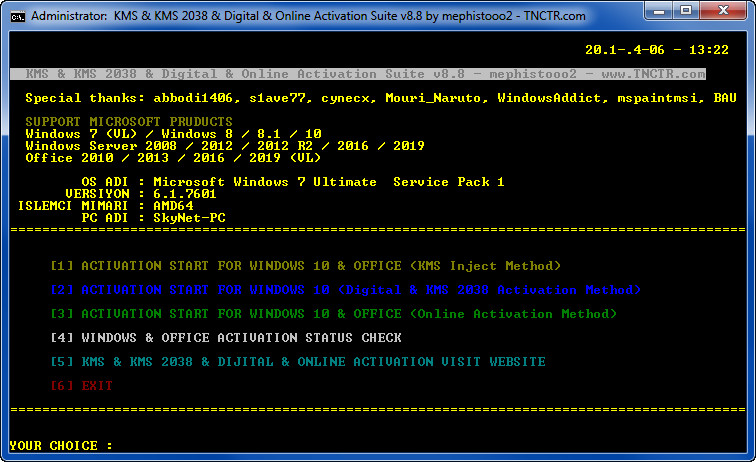Click the OS ADI Windows 7 Ultimate line
The height and width of the screenshot is (462, 756).
(293, 182)
